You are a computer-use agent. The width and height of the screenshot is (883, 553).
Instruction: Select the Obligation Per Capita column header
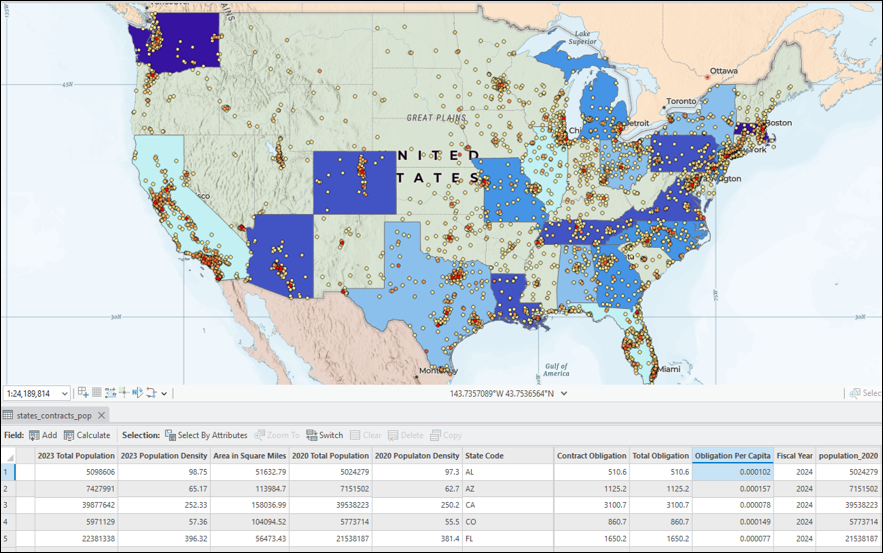(x=732, y=456)
